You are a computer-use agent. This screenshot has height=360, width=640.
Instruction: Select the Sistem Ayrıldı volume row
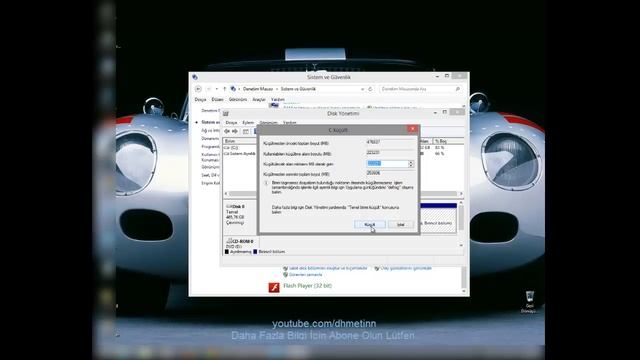click(240, 153)
